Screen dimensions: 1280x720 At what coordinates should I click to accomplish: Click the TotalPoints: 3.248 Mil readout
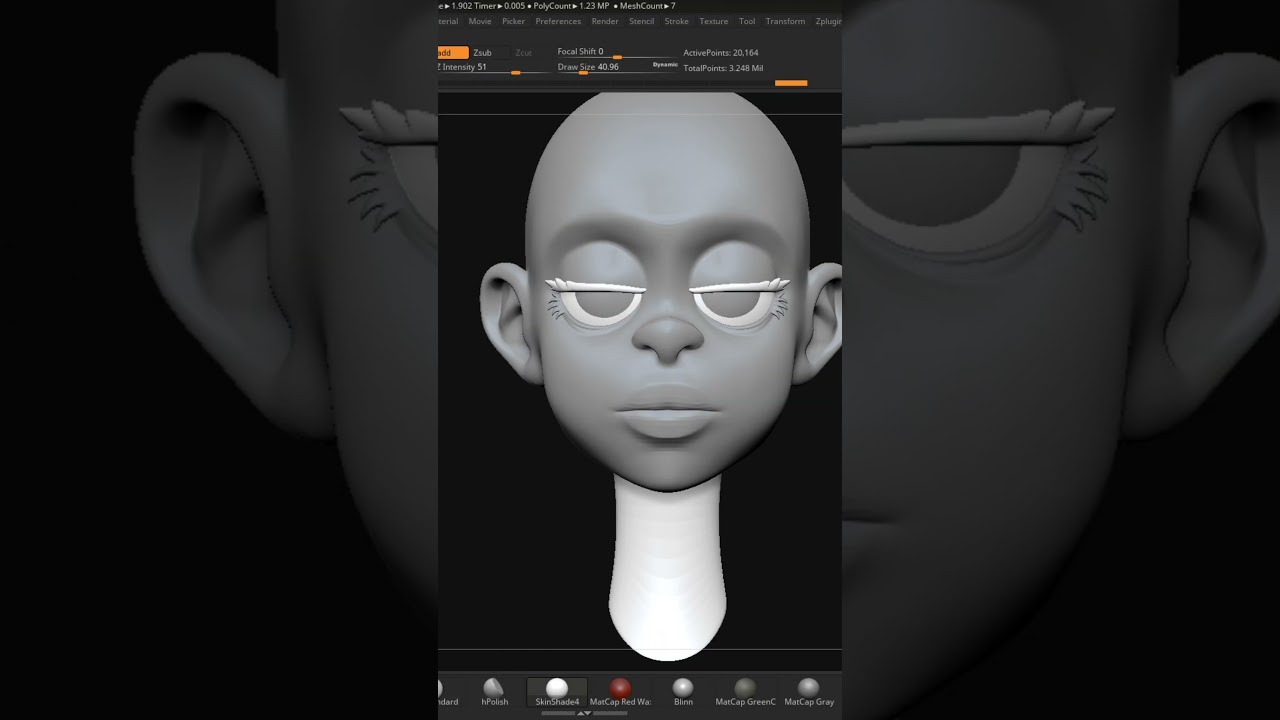point(723,68)
